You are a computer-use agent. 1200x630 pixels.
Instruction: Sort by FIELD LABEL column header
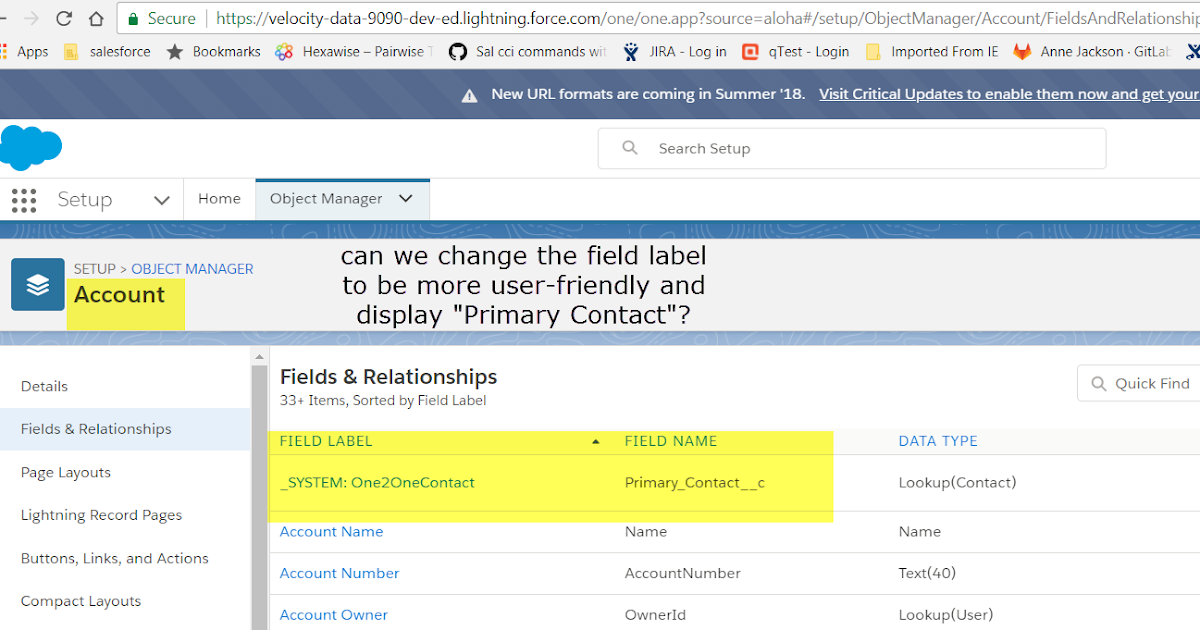click(326, 441)
